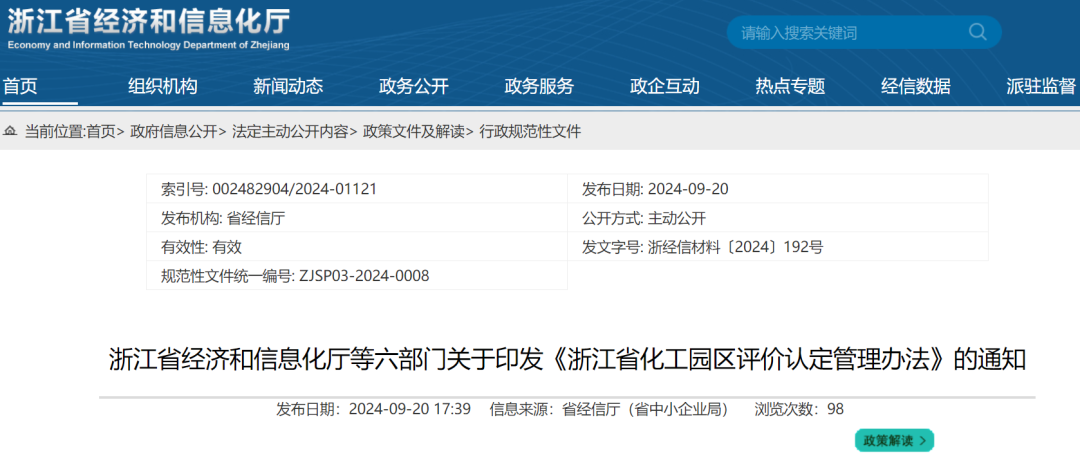The width and height of the screenshot is (1080, 465).
Task: Click the article title about 化工园区评价认定管理办法
Action: [567, 360]
